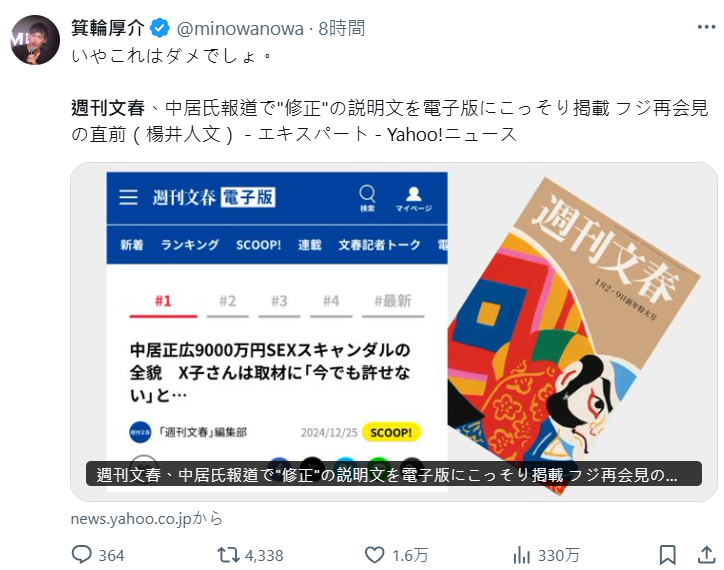This screenshot has height=570, width=724.
Task: Select the #1 tab in preview
Action: [x=163, y=303]
